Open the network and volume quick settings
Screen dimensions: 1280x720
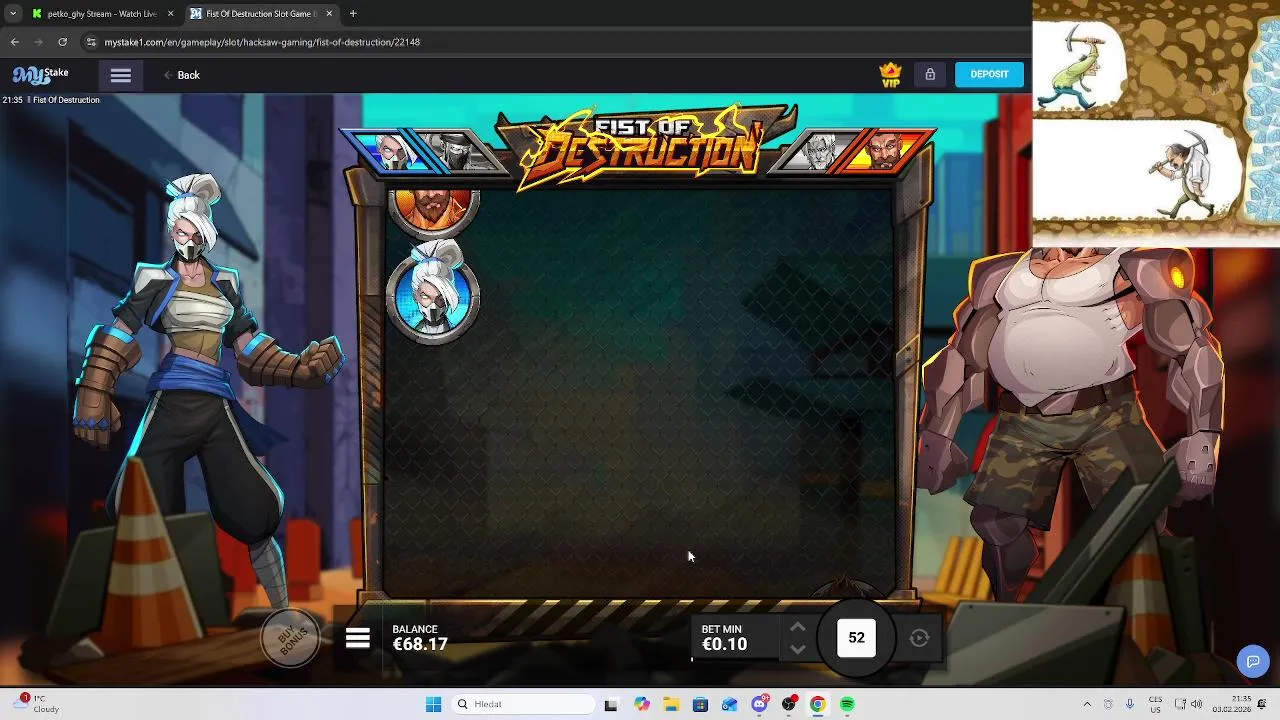(x=1190, y=704)
